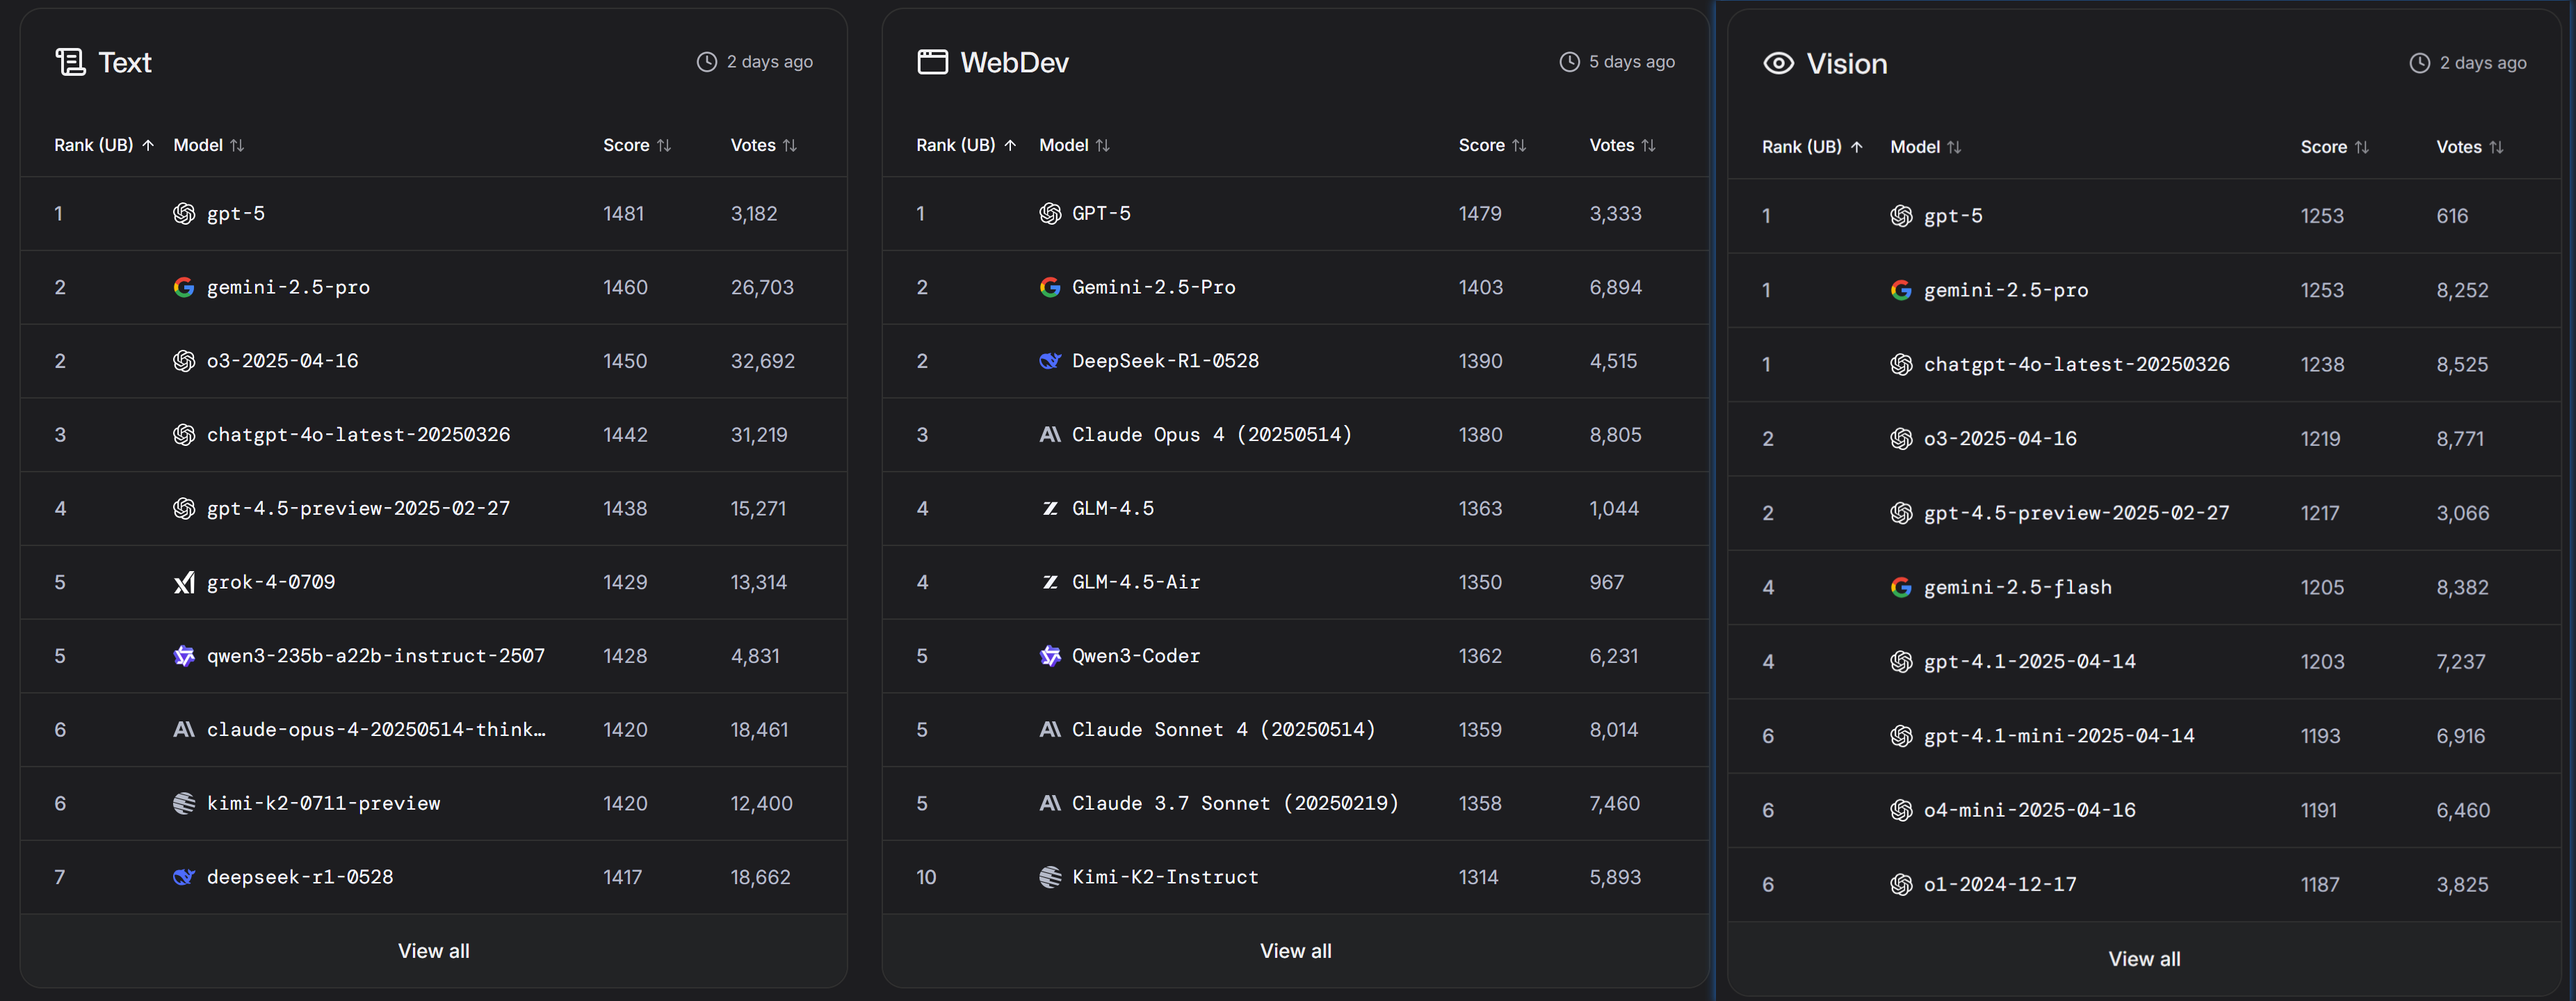Click View all under Text leaderboard

coord(433,951)
